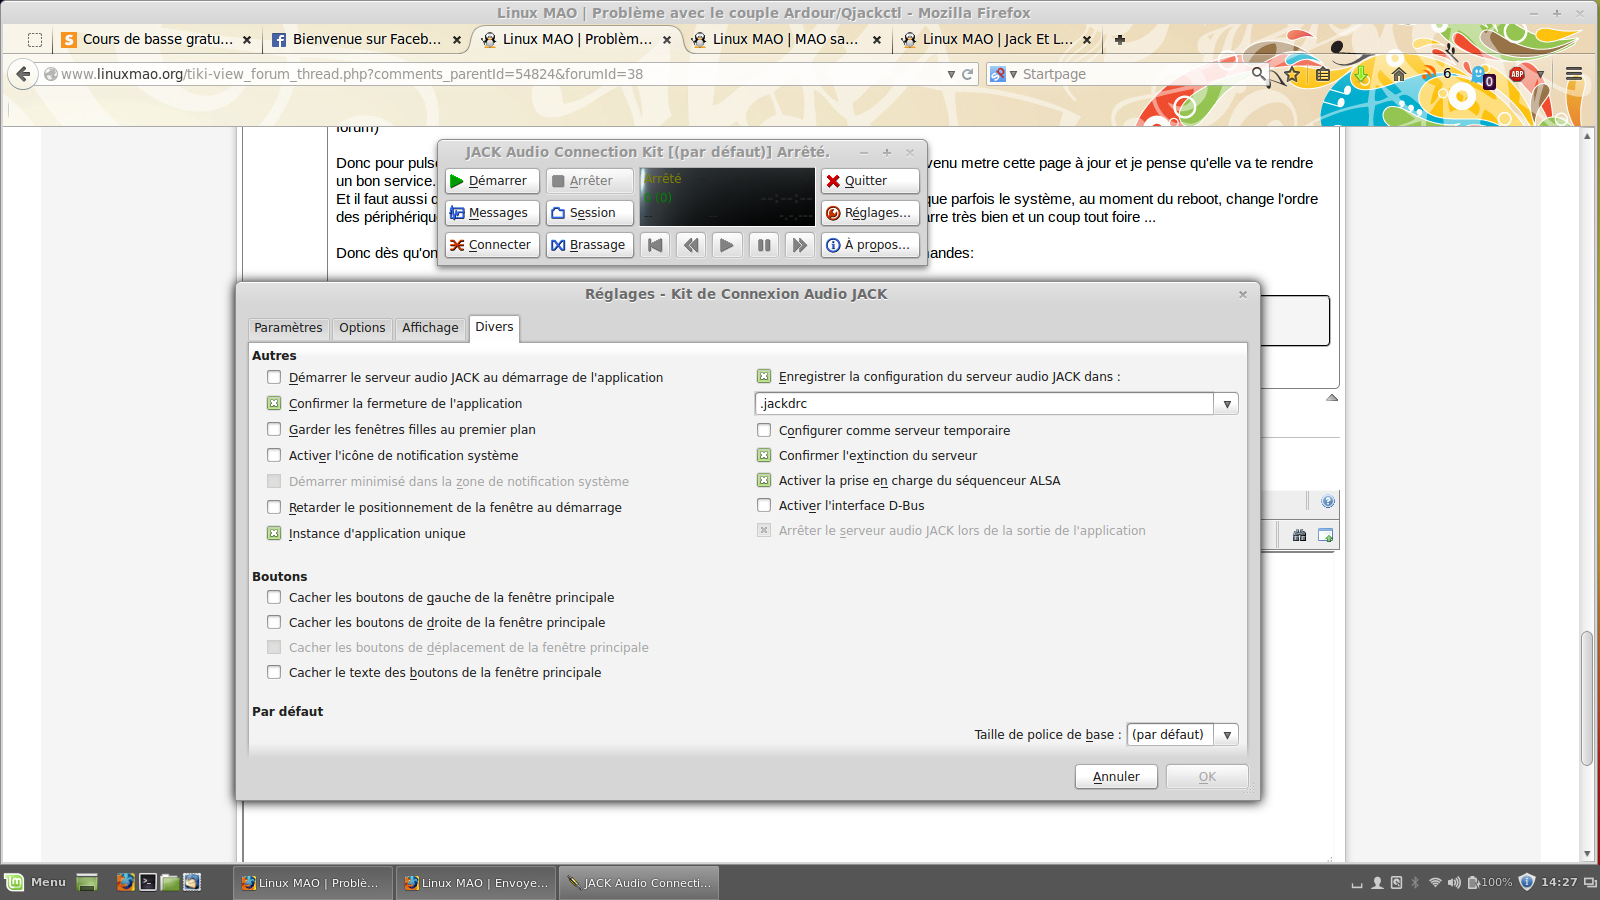
Task: Click the Wi-Fi network tray icon
Action: pyautogui.click(x=1435, y=882)
